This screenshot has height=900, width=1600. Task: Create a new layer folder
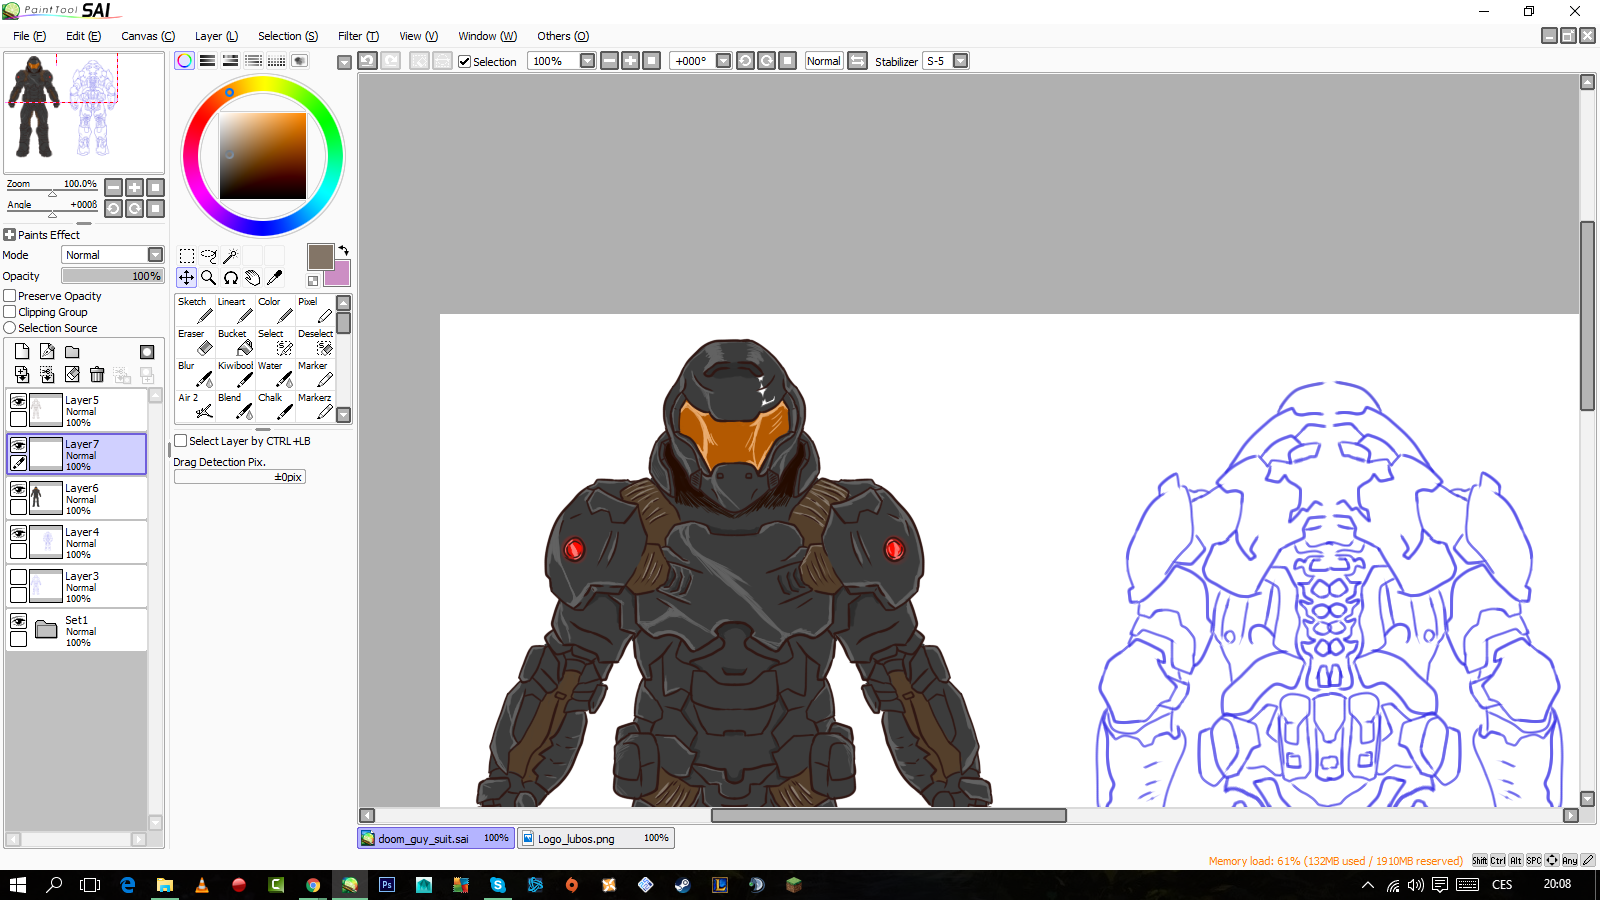[72, 352]
